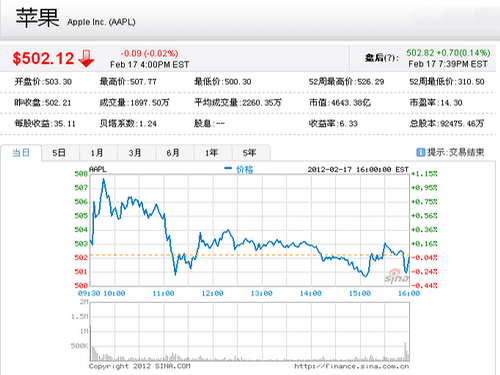This screenshot has width=500, height=375.
Task: Click the morning peak on the price line
Action: 104,180
